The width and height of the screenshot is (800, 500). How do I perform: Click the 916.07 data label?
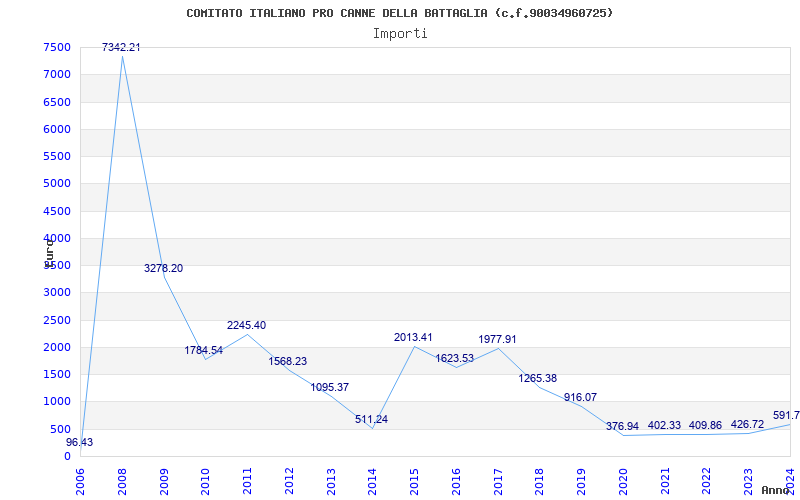click(x=581, y=397)
